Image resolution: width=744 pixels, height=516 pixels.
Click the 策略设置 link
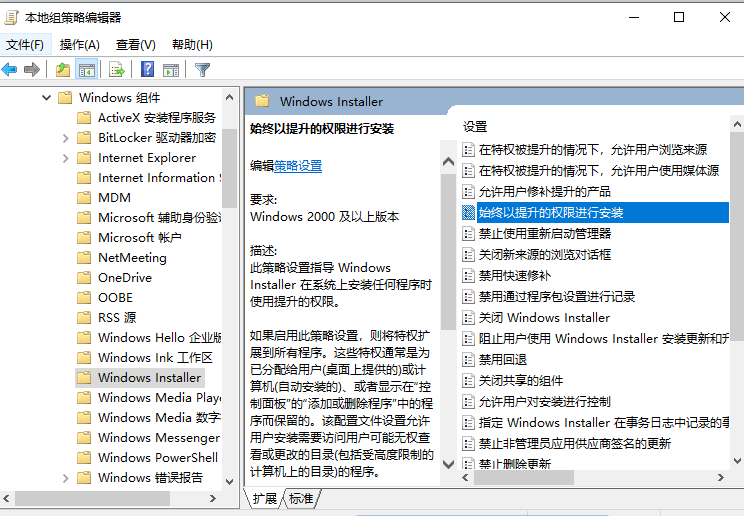click(298, 166)
